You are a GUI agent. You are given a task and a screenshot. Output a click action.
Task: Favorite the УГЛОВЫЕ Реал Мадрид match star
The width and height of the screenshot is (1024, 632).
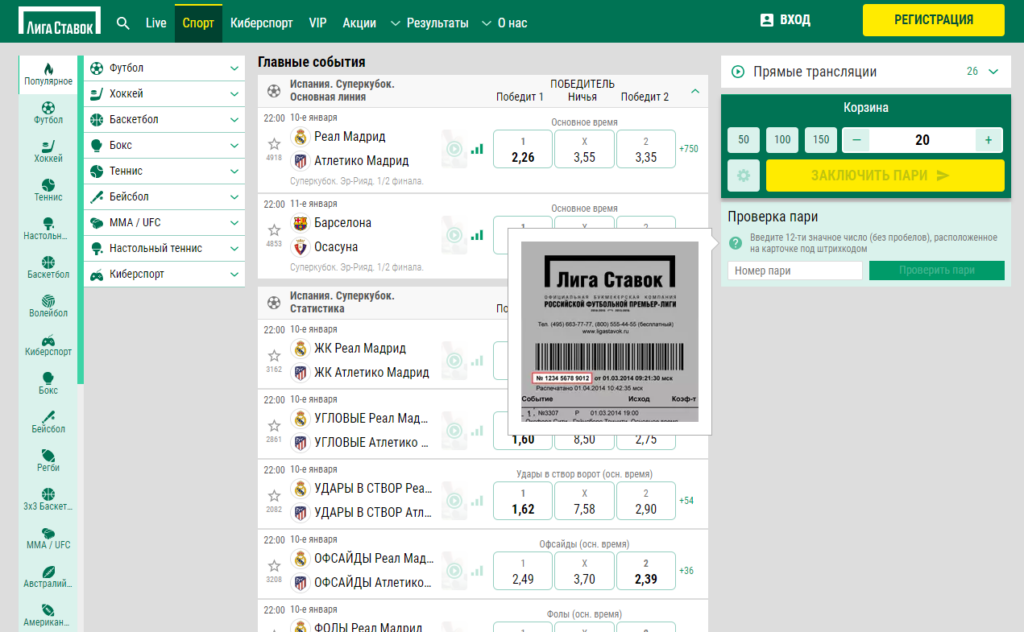point(274,426)
